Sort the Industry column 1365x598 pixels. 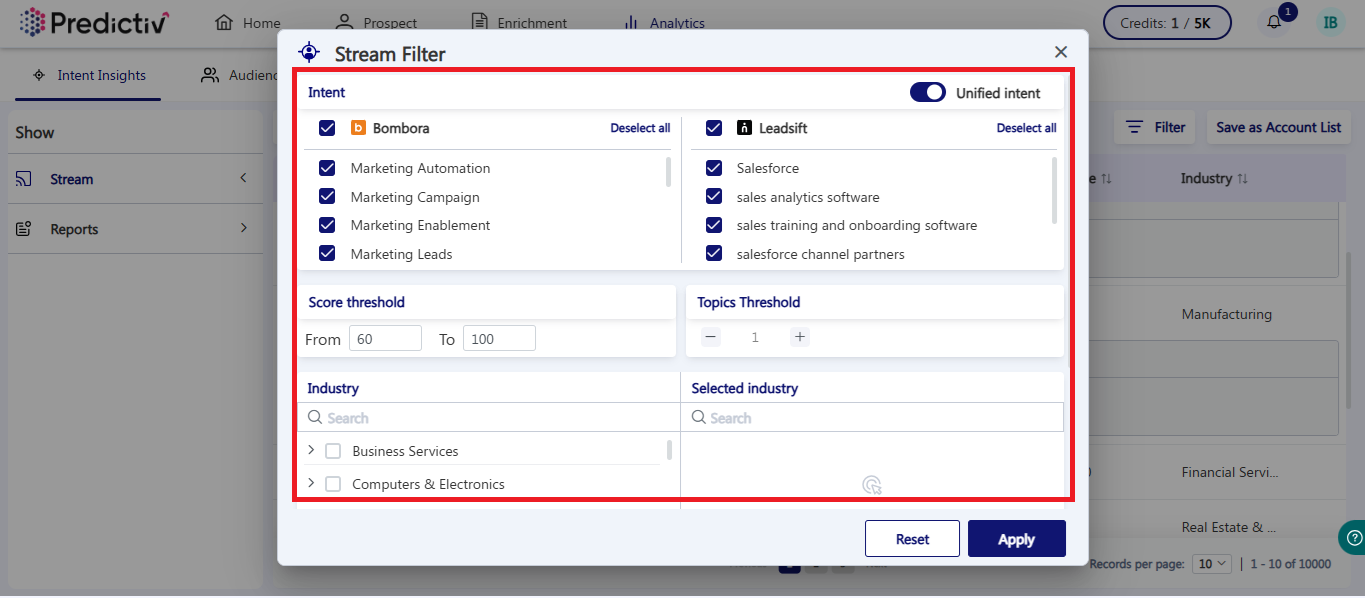tap(1242, 179)
